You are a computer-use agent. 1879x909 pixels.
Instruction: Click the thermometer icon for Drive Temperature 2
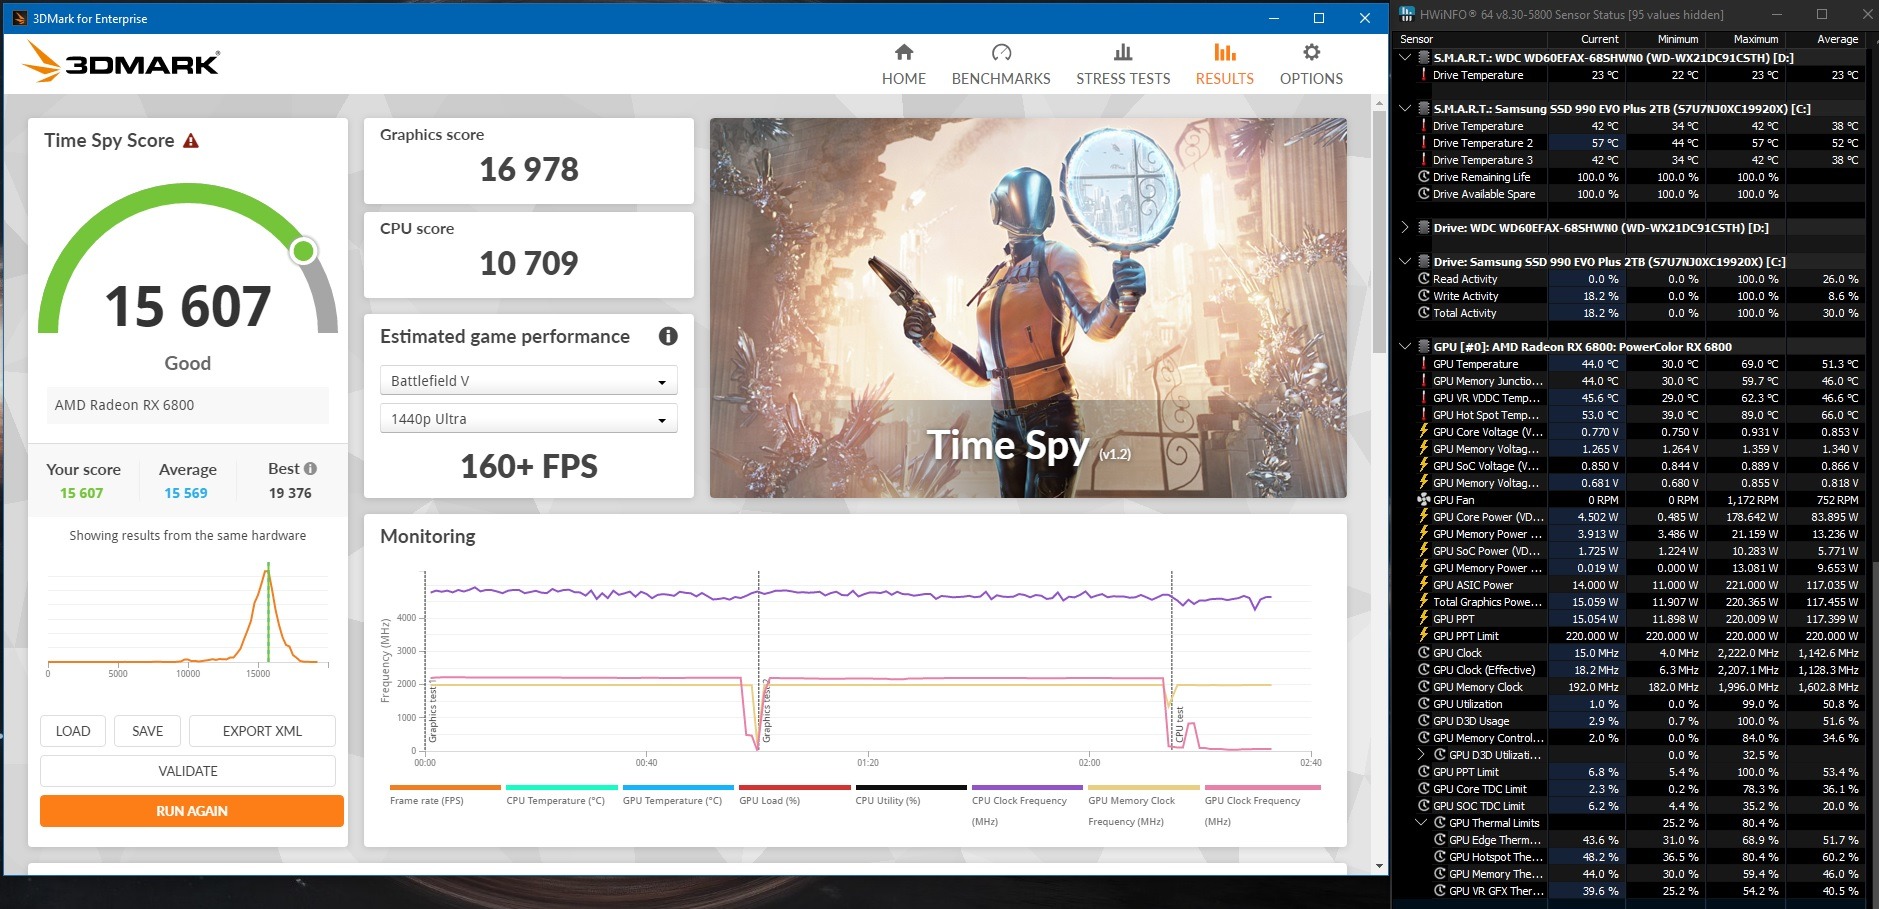pyautogui.click(x=1424, y=143)
